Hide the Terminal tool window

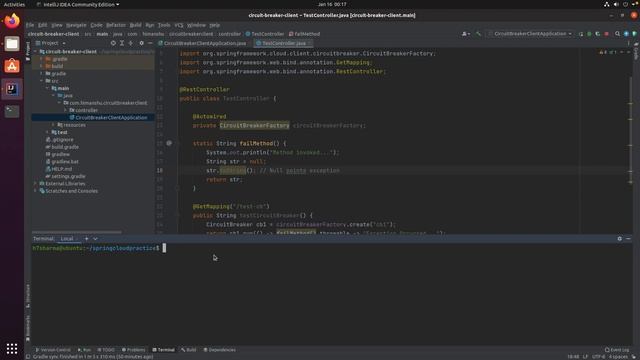pos(629,239)
